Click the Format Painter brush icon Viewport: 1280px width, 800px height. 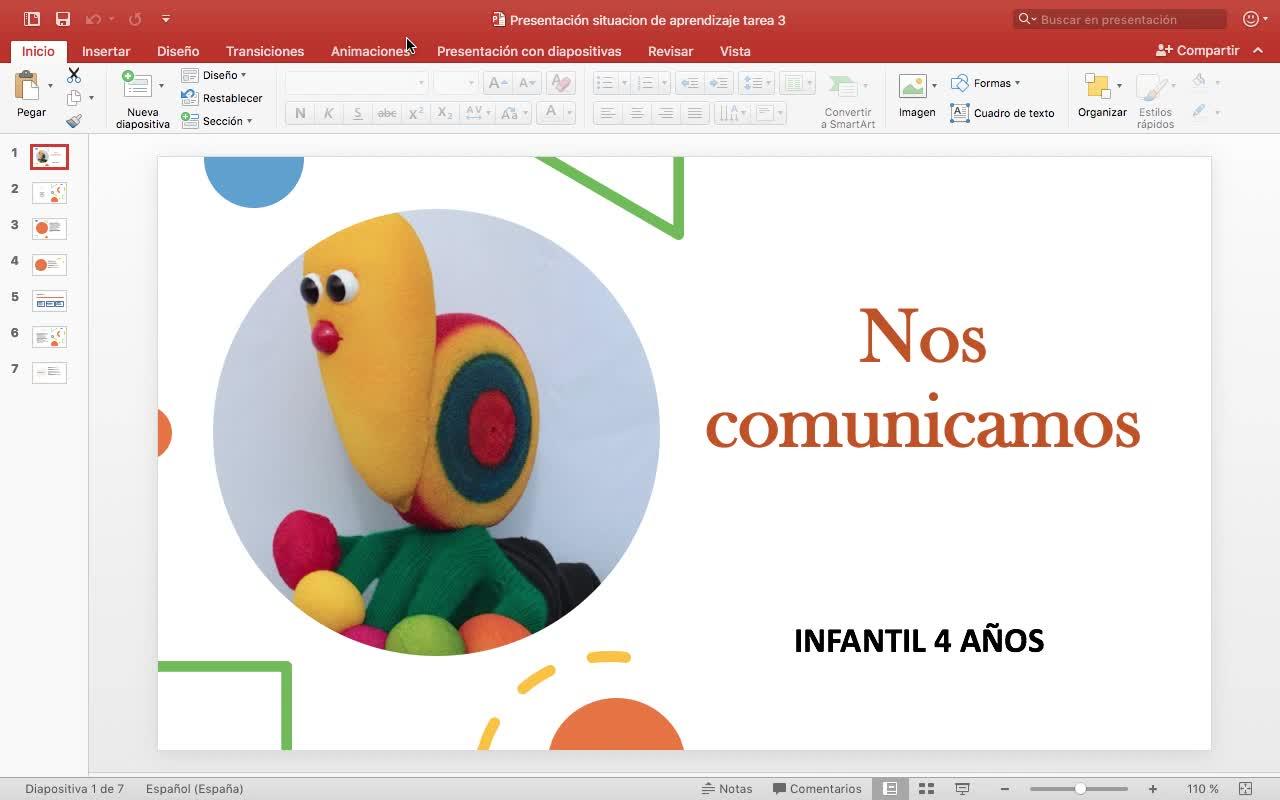click(x=74, y=121)
